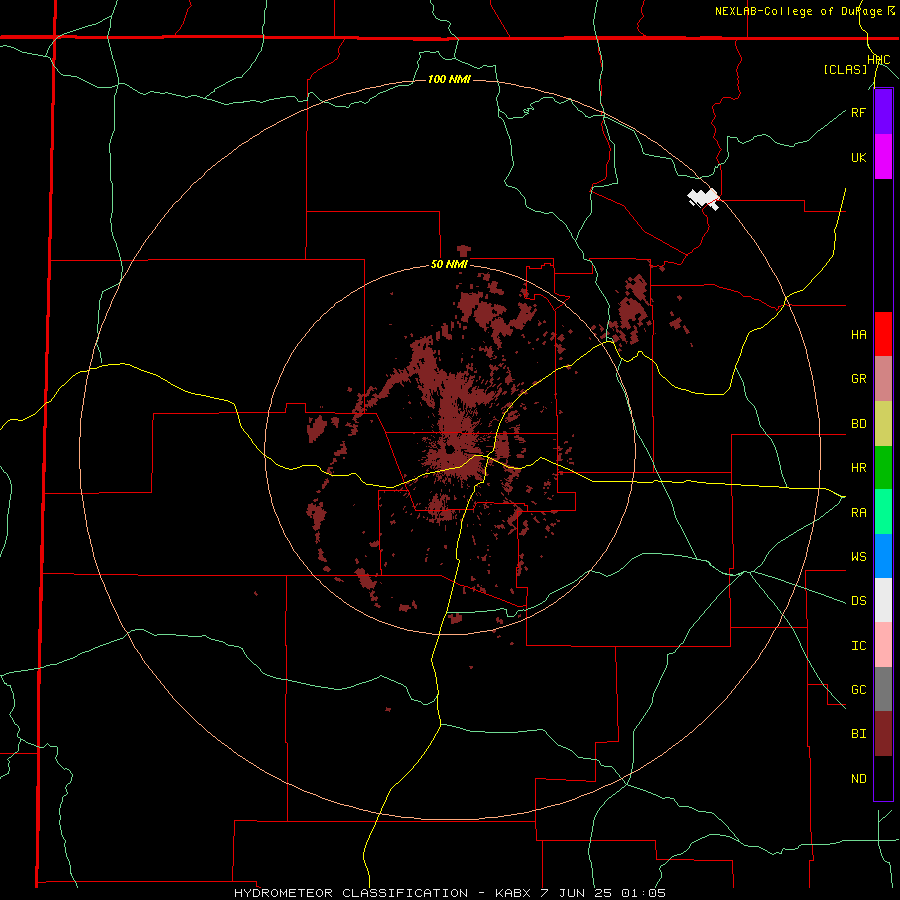The image size is (900, 900).
Task: Click the ND legend label
Action: point(859,778)
